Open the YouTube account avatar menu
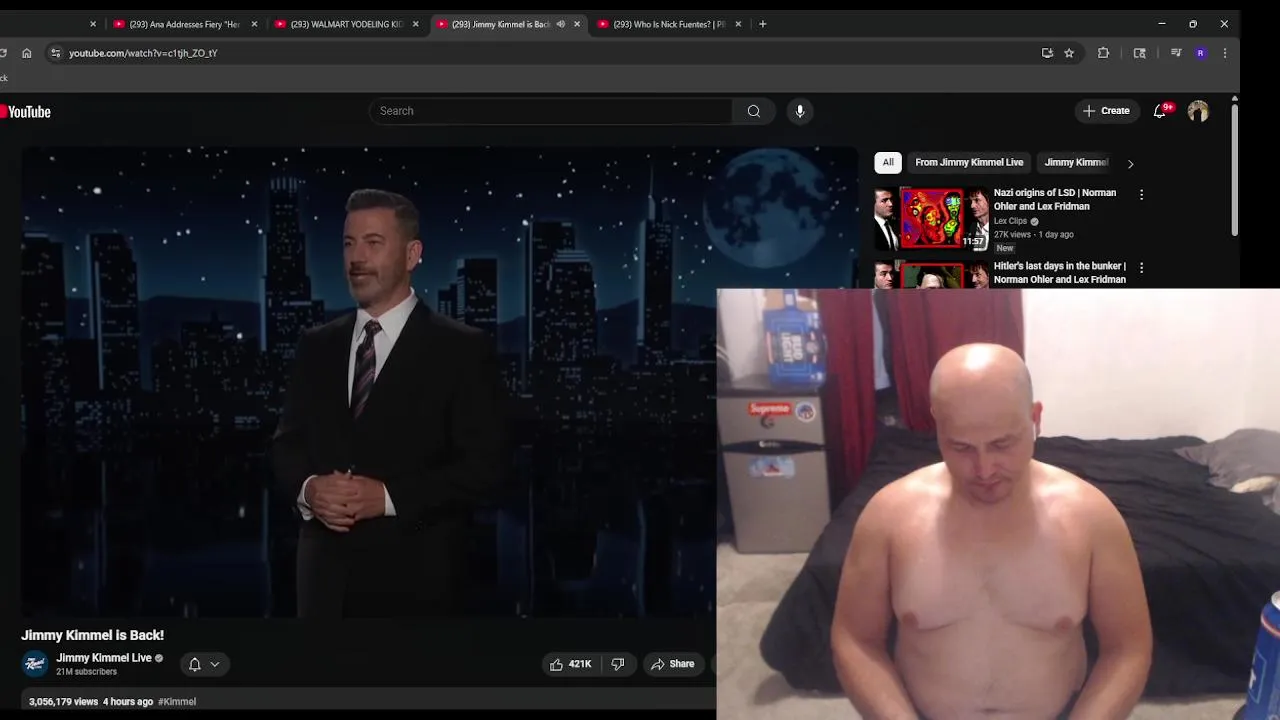This screenshot has width=1280, height=720. [x=1198, y=111]
